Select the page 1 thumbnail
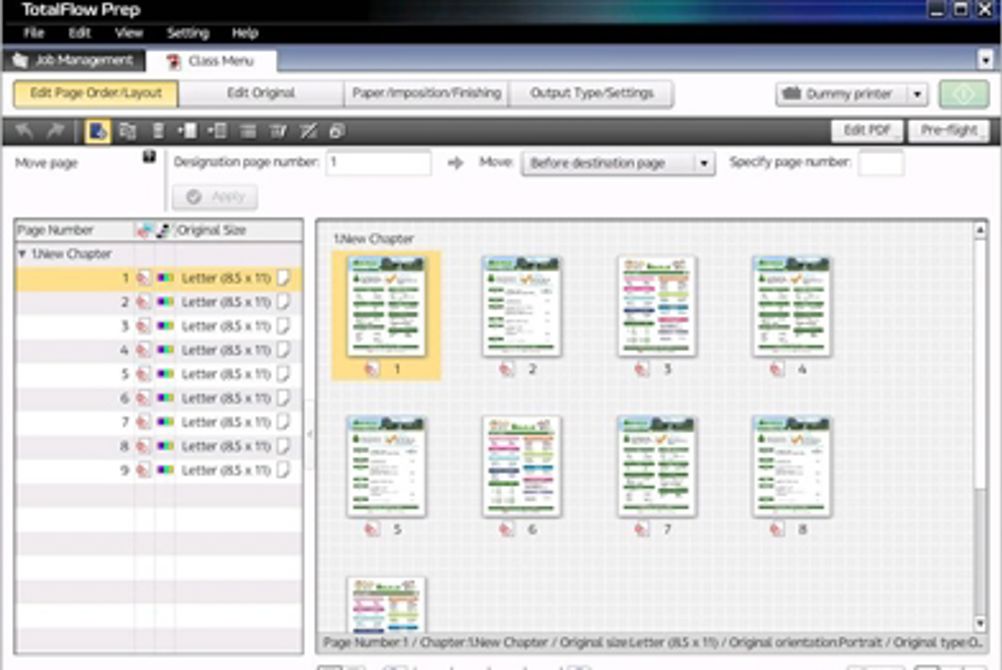Image resolution: width=1002 pixels, height=670 pixels. 387,306
